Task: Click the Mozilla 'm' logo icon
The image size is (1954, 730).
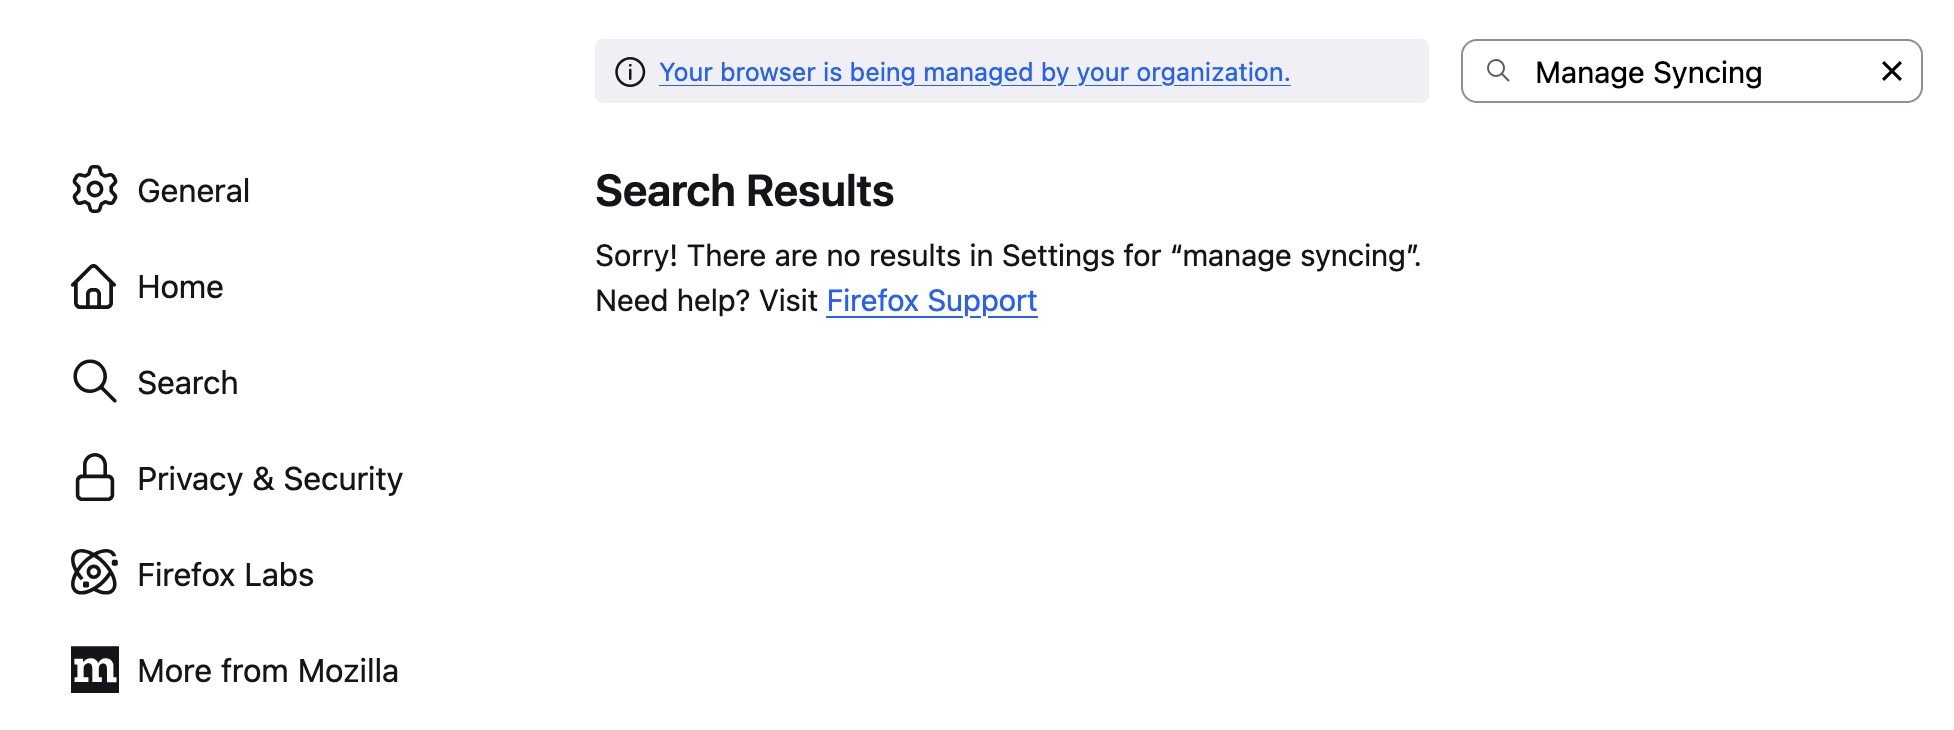Action: click(95, 669)
